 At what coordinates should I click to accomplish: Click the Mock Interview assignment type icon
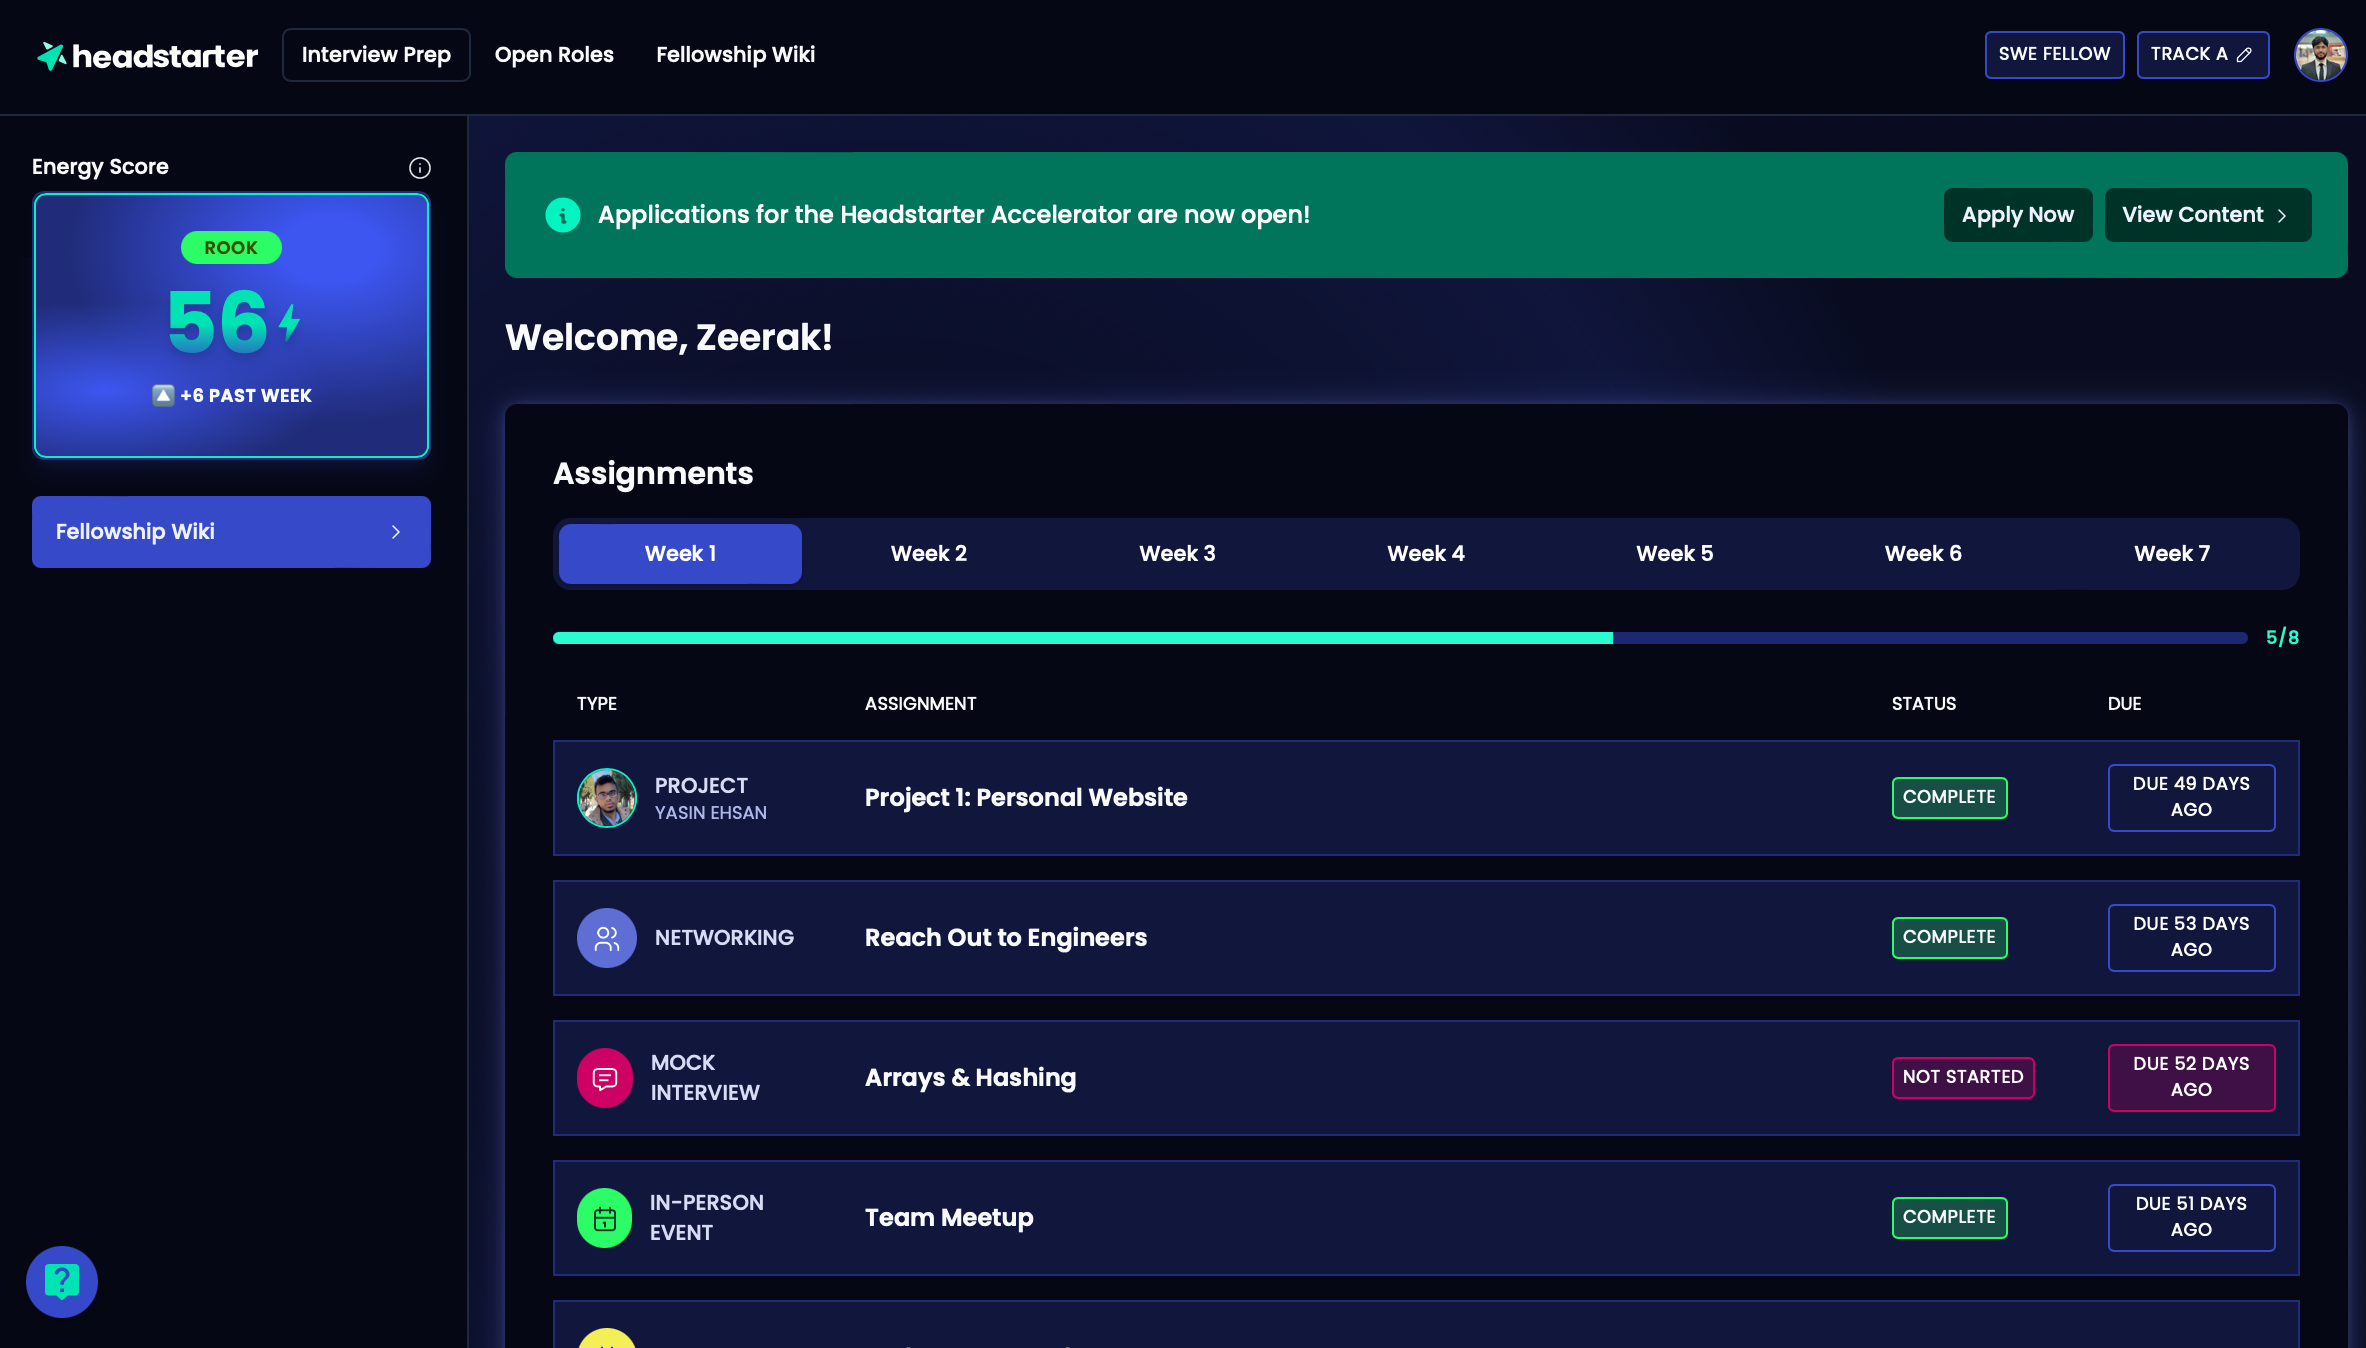[x=606, y=1077]
